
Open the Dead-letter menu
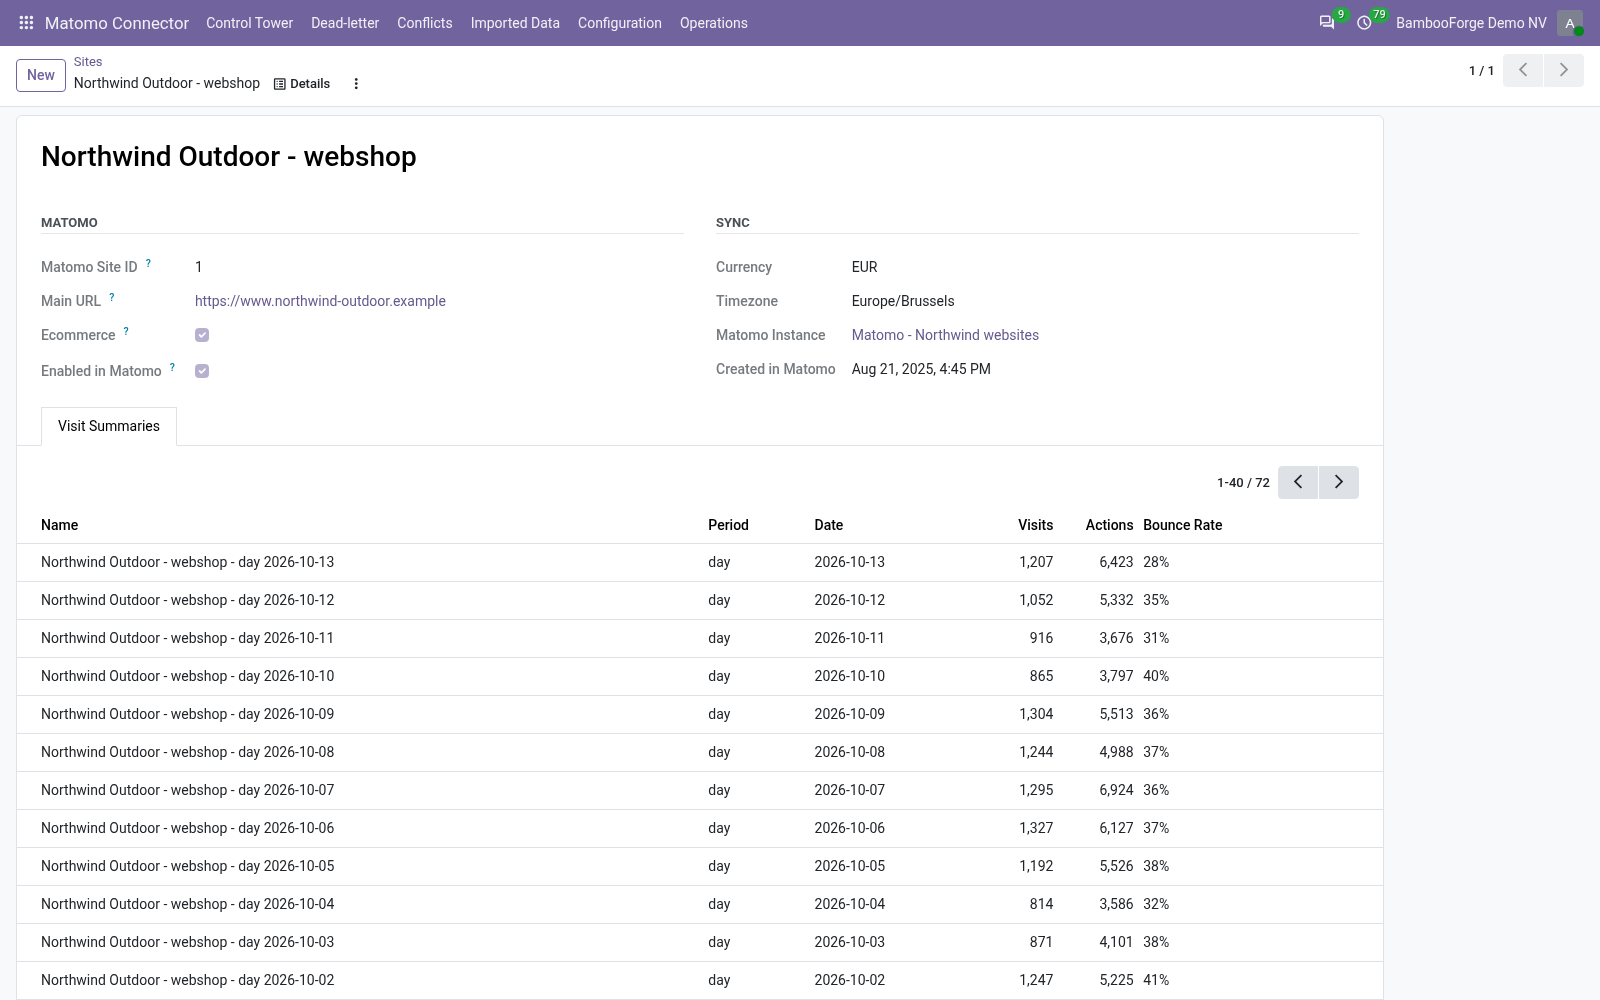(345, 23)
